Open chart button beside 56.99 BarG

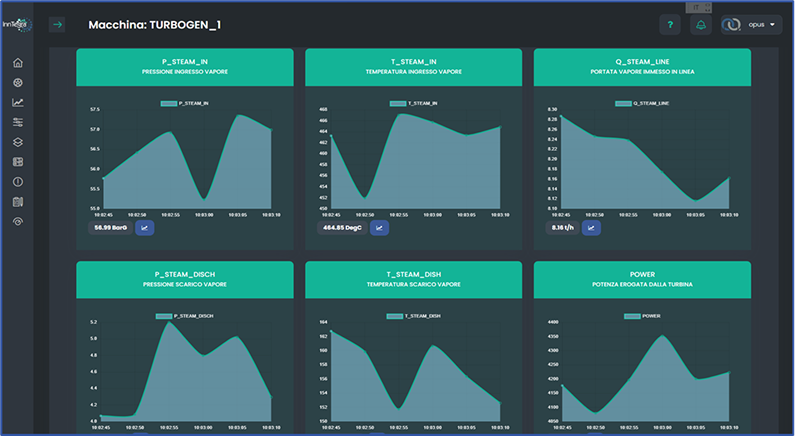click(144, 228)
